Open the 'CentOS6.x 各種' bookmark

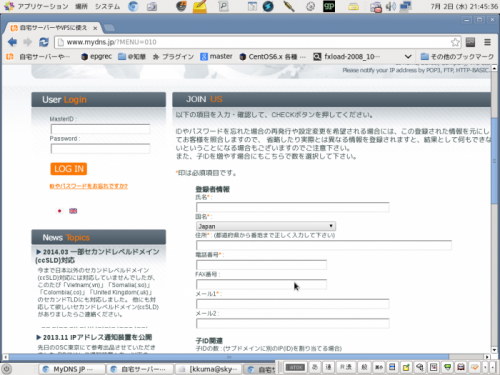tap(272, 57)
